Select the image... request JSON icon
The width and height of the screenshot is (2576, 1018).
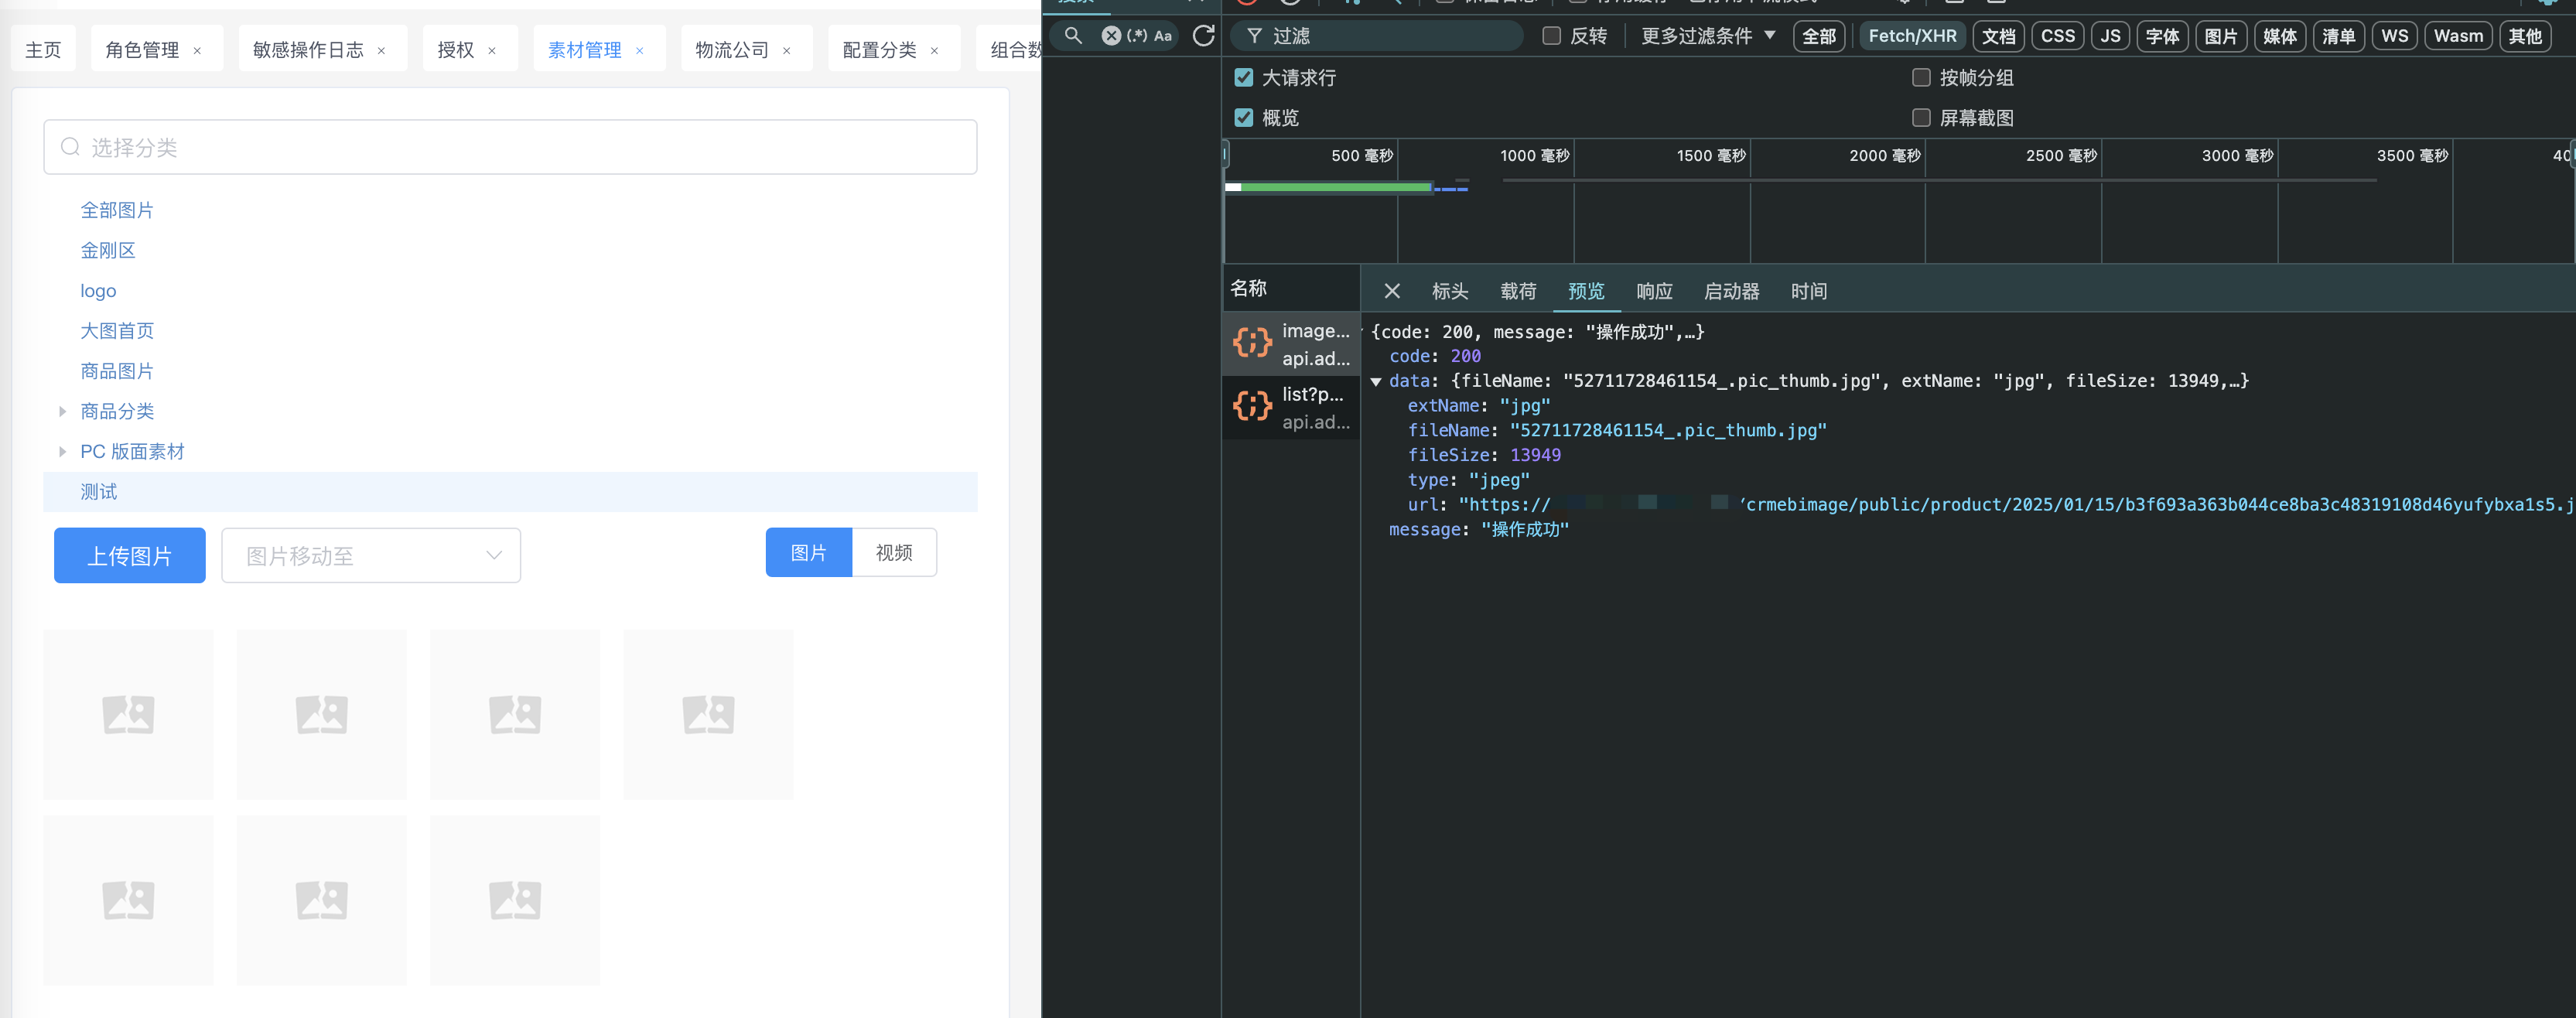coord(1252,343)
